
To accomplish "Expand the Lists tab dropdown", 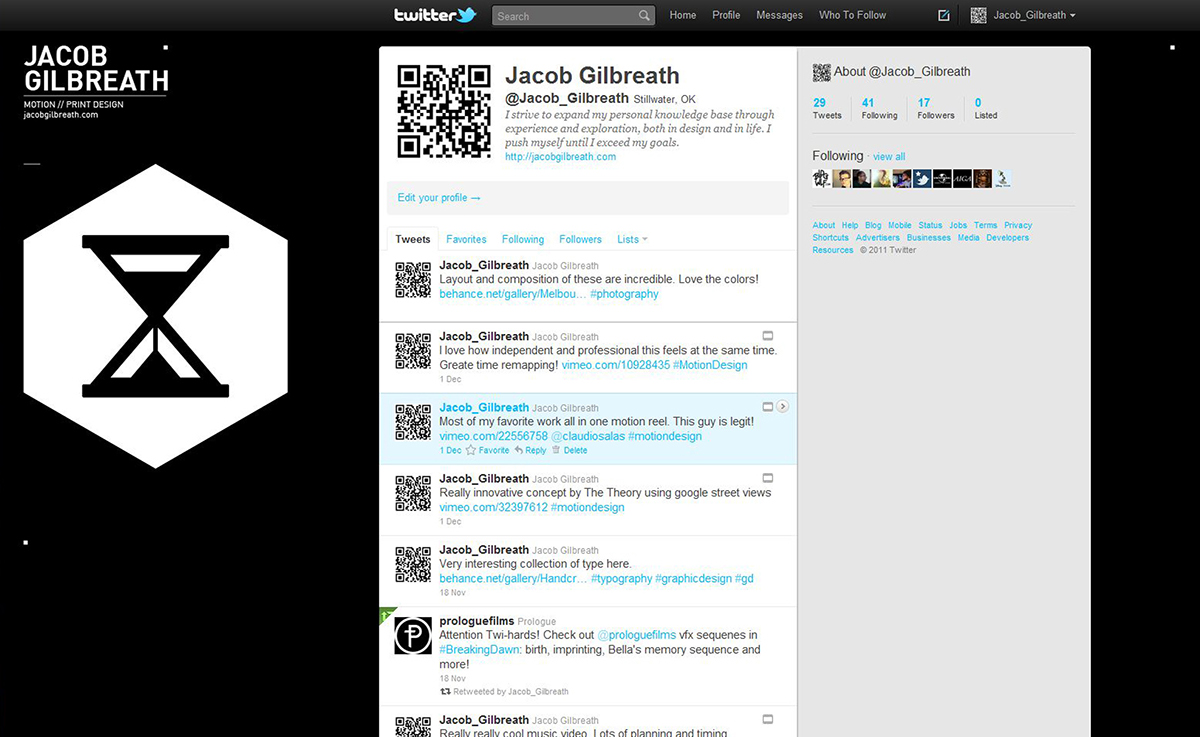I will [632, 239].
